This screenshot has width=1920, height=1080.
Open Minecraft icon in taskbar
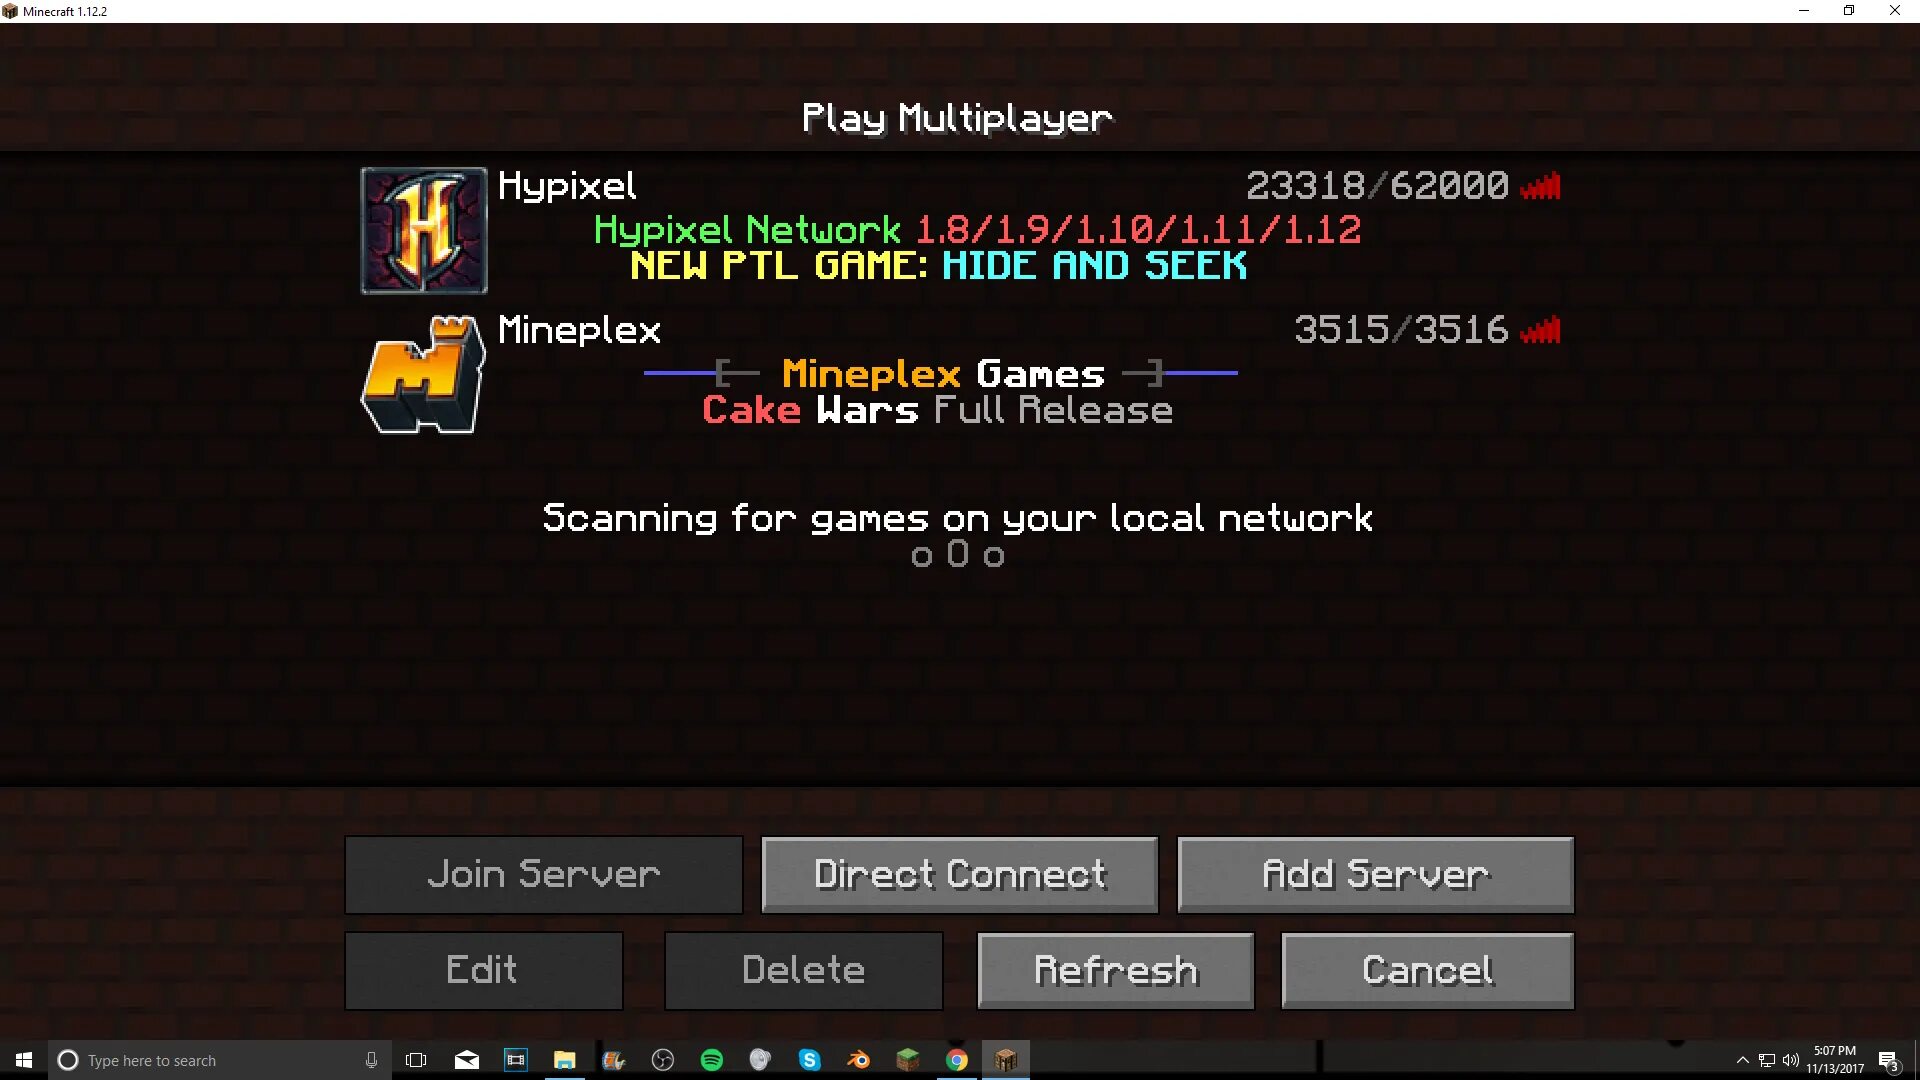pyautogui.click(x=1006, y=1060)
